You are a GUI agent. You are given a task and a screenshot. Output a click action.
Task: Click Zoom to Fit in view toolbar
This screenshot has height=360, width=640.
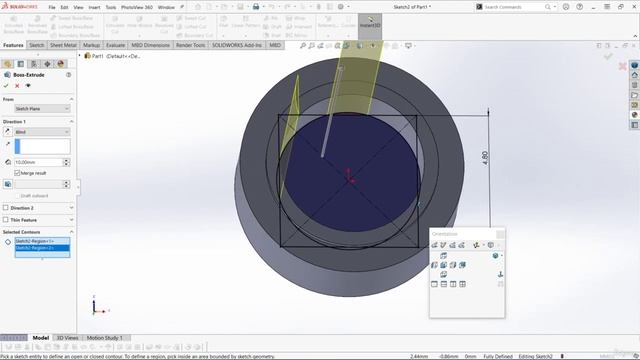pyautogui.click(x=303, y=46)
